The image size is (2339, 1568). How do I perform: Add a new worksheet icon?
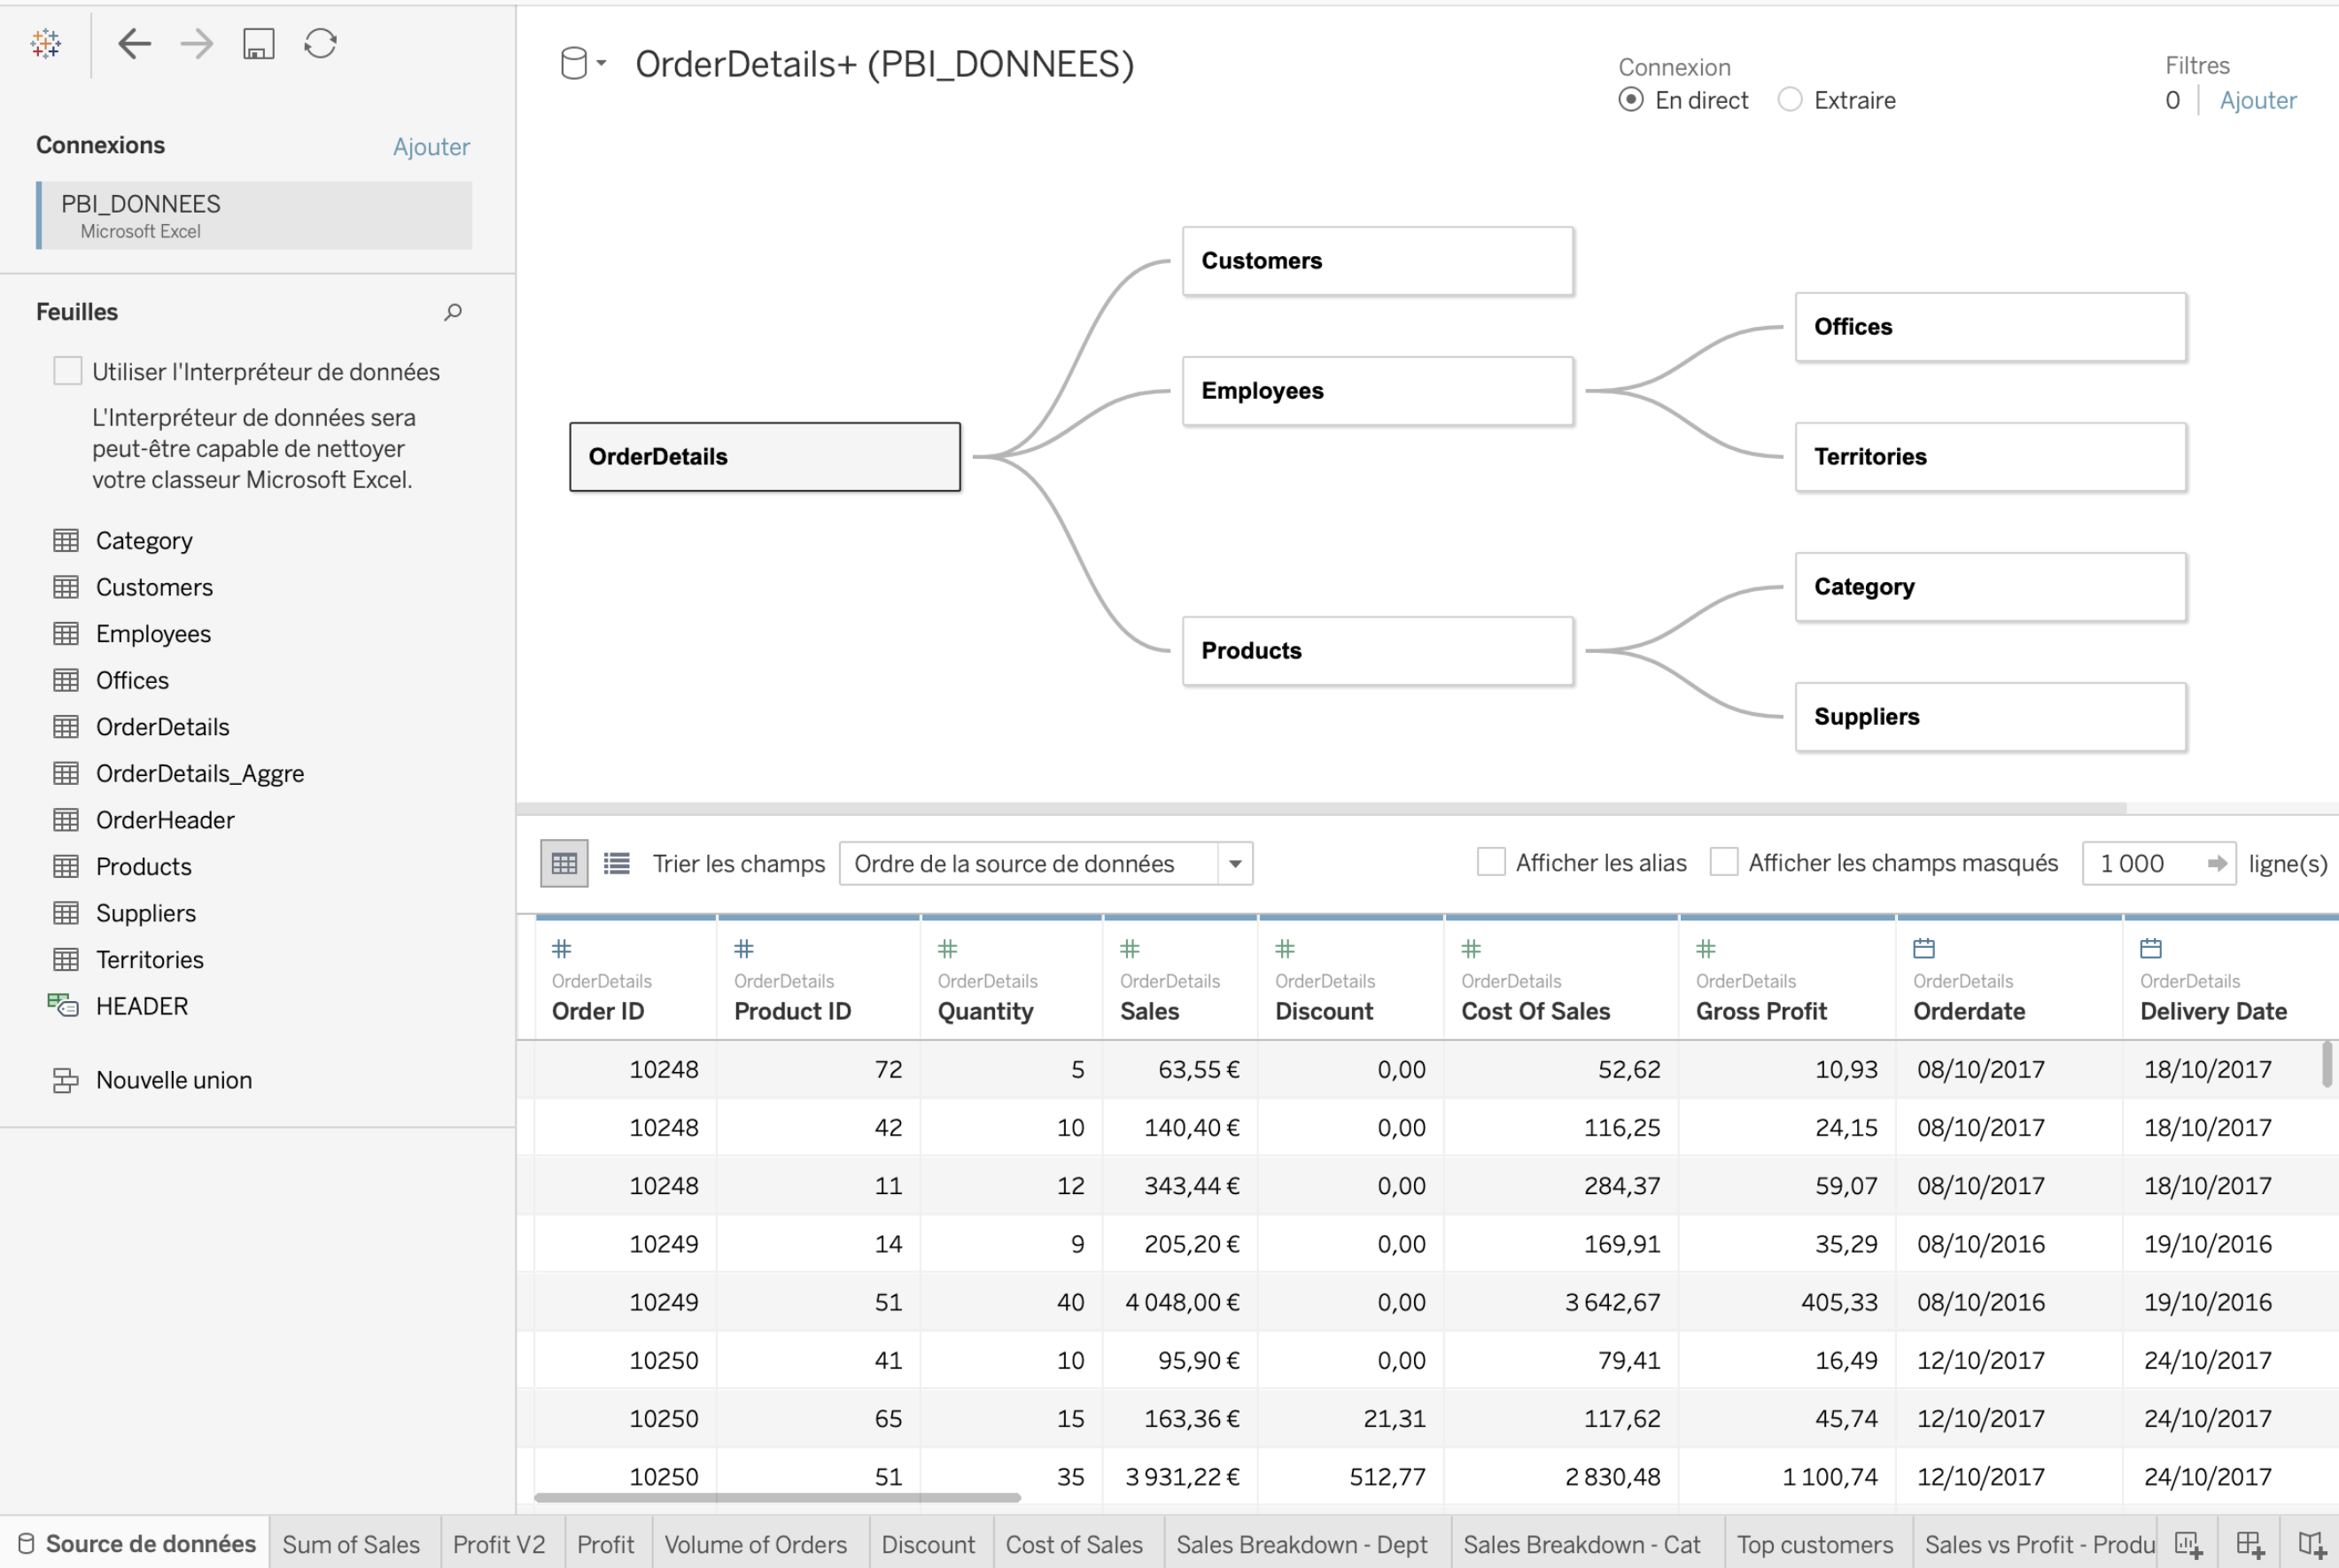[x=2189, y=1544]
